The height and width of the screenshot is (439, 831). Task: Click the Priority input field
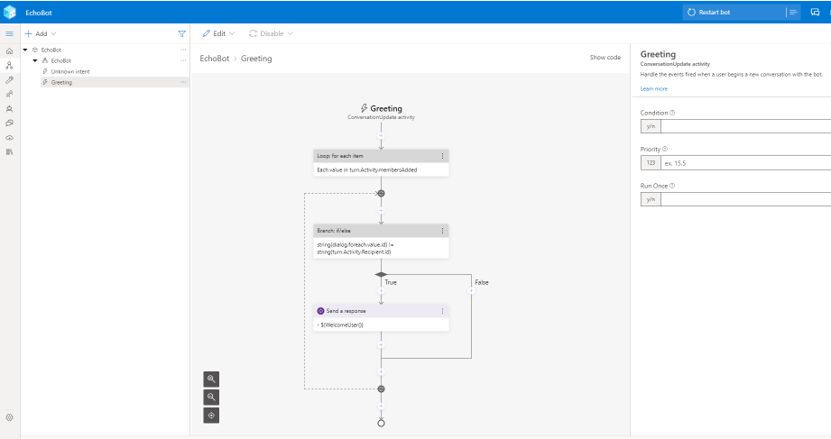pos(746,163)
